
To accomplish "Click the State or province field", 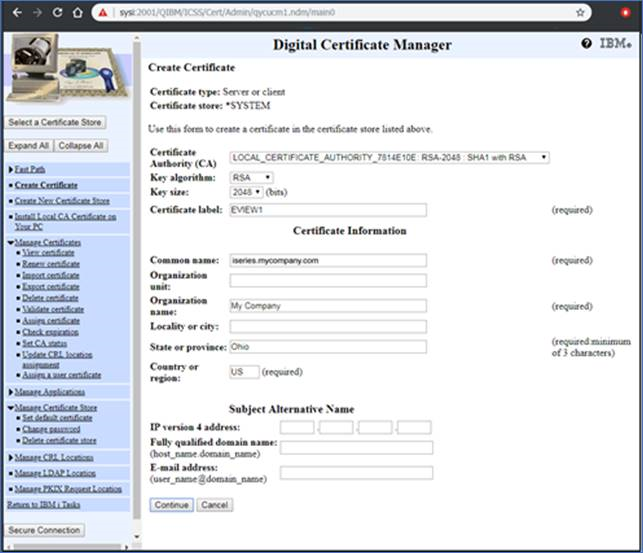I will [328, 347].
